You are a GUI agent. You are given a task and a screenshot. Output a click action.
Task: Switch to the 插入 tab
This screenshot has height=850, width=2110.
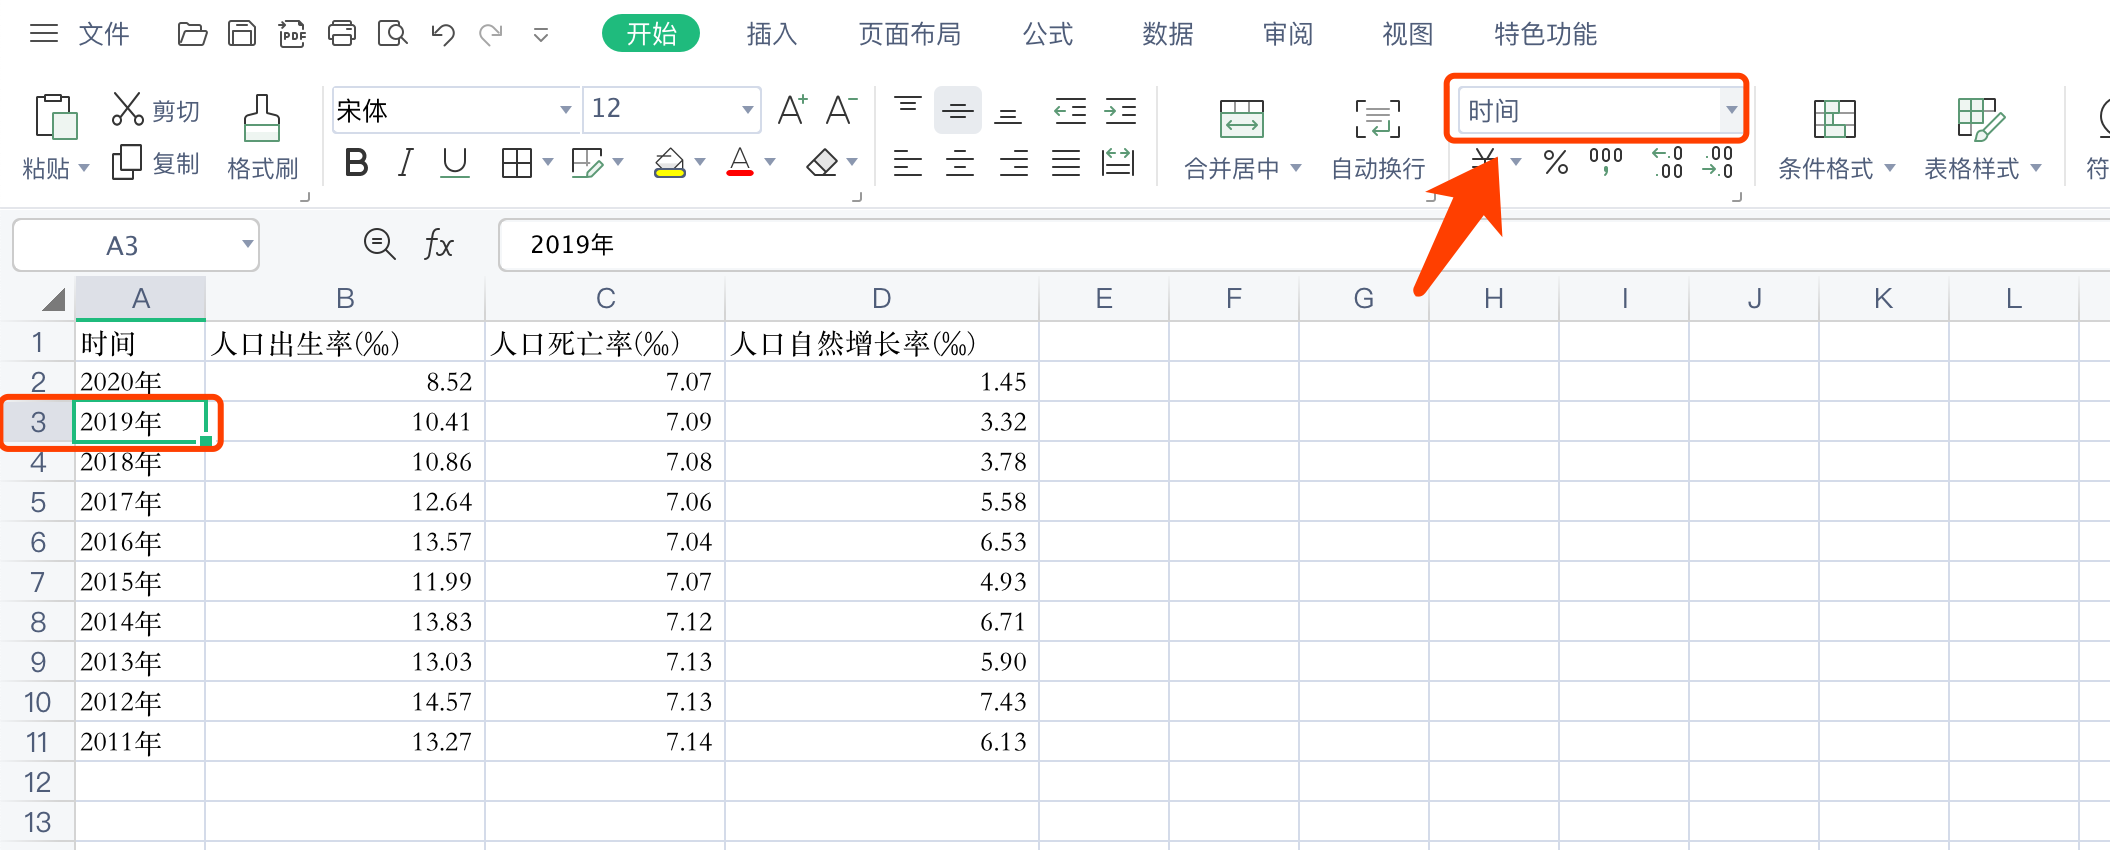(771, 35)
